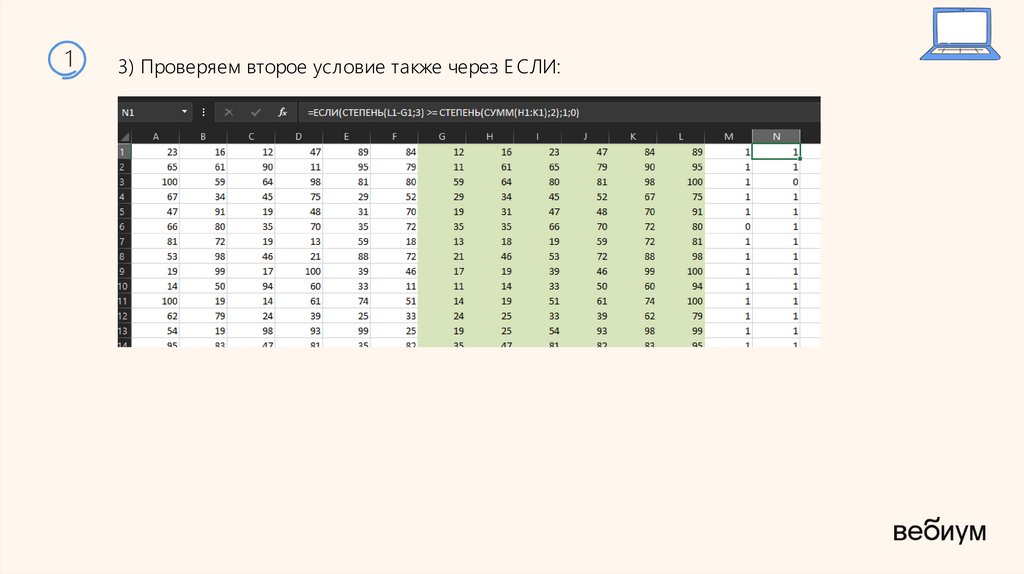Select highlighted column N header
1024x574 pixels.
[x=776, y=136]
